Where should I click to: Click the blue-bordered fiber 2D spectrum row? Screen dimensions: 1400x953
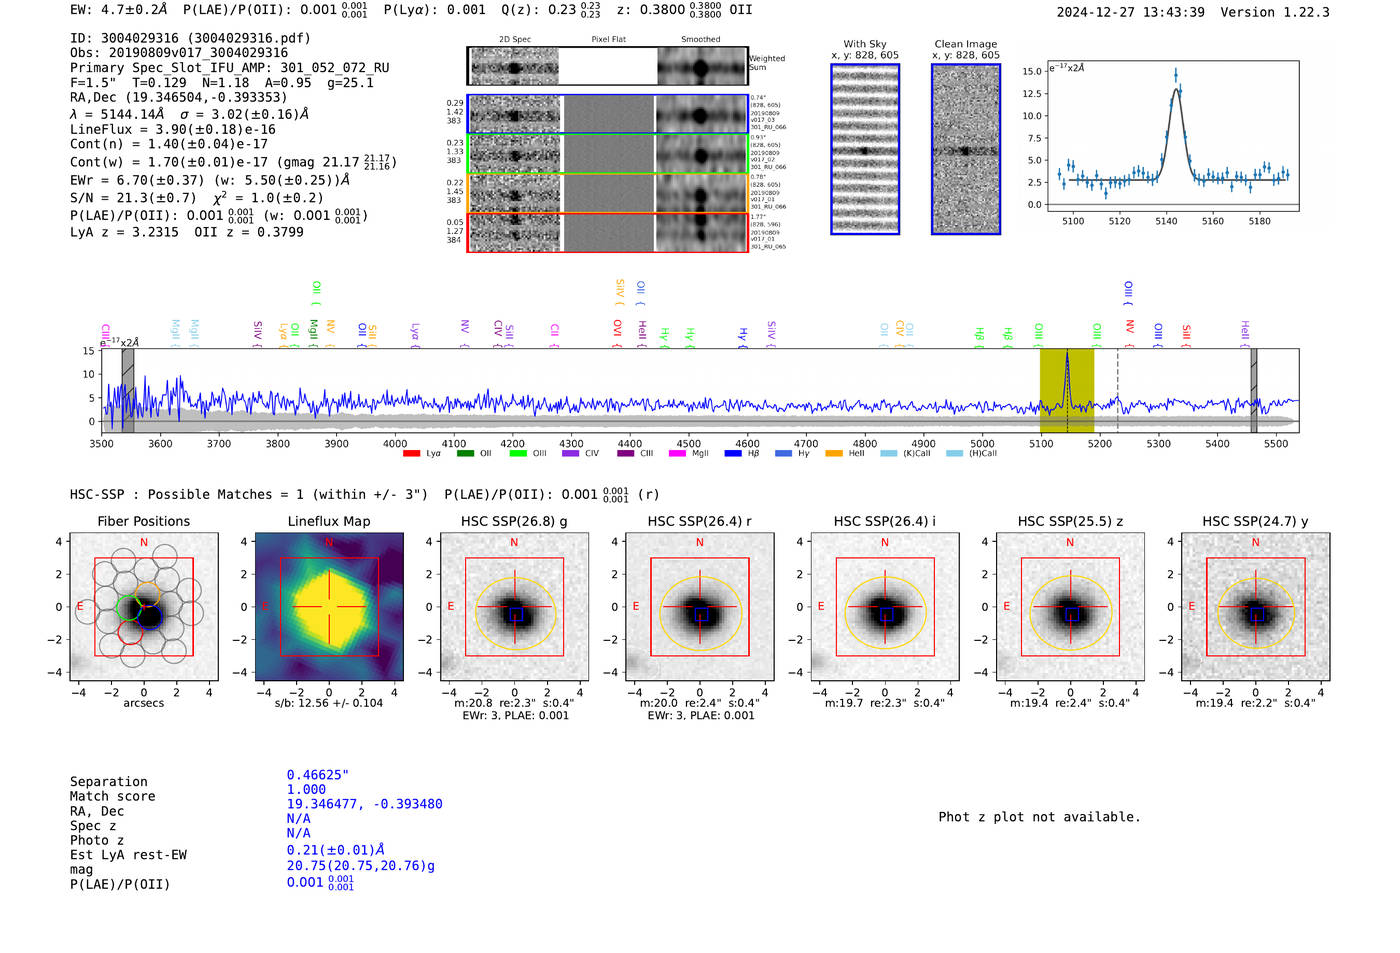tap(608, 114)
